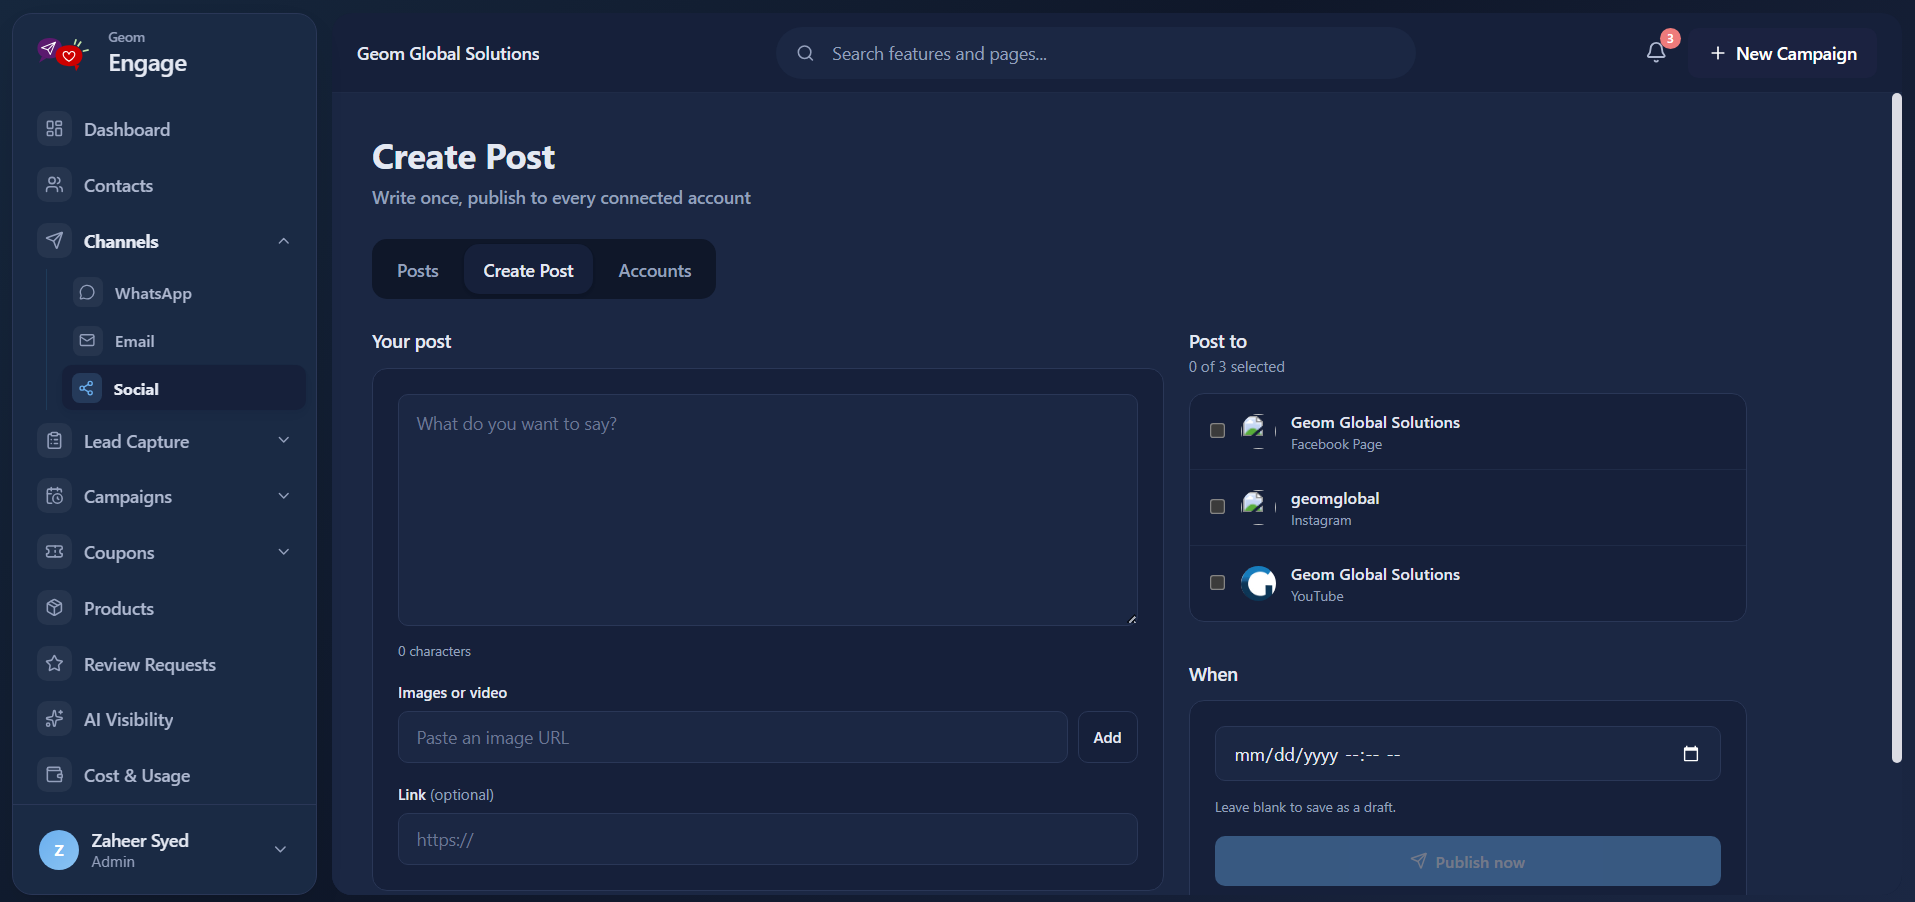Expand the Lead Capture chevron
This screenshot has height=902, width=1915.
(284, 440)
